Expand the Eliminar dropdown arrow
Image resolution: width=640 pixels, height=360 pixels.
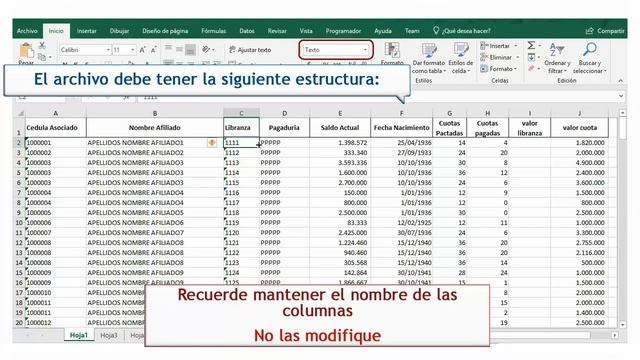(x=518, y=57)
